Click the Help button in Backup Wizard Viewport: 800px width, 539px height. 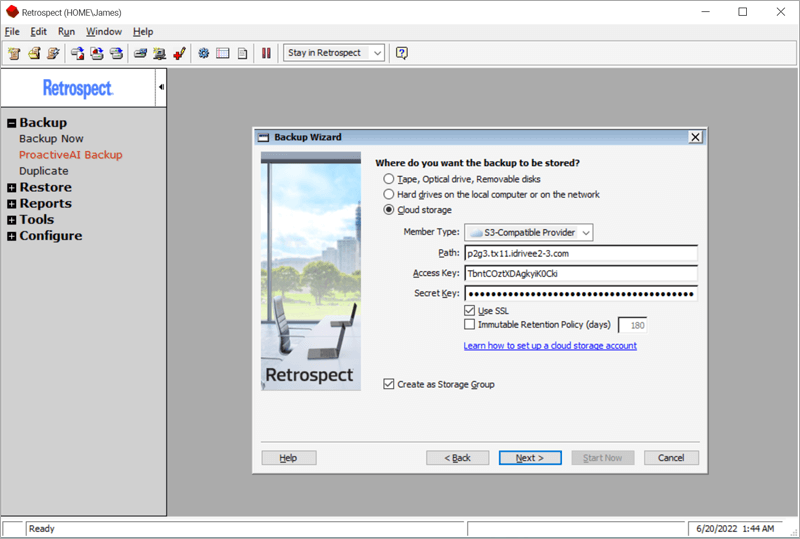[x=289, y=458]
